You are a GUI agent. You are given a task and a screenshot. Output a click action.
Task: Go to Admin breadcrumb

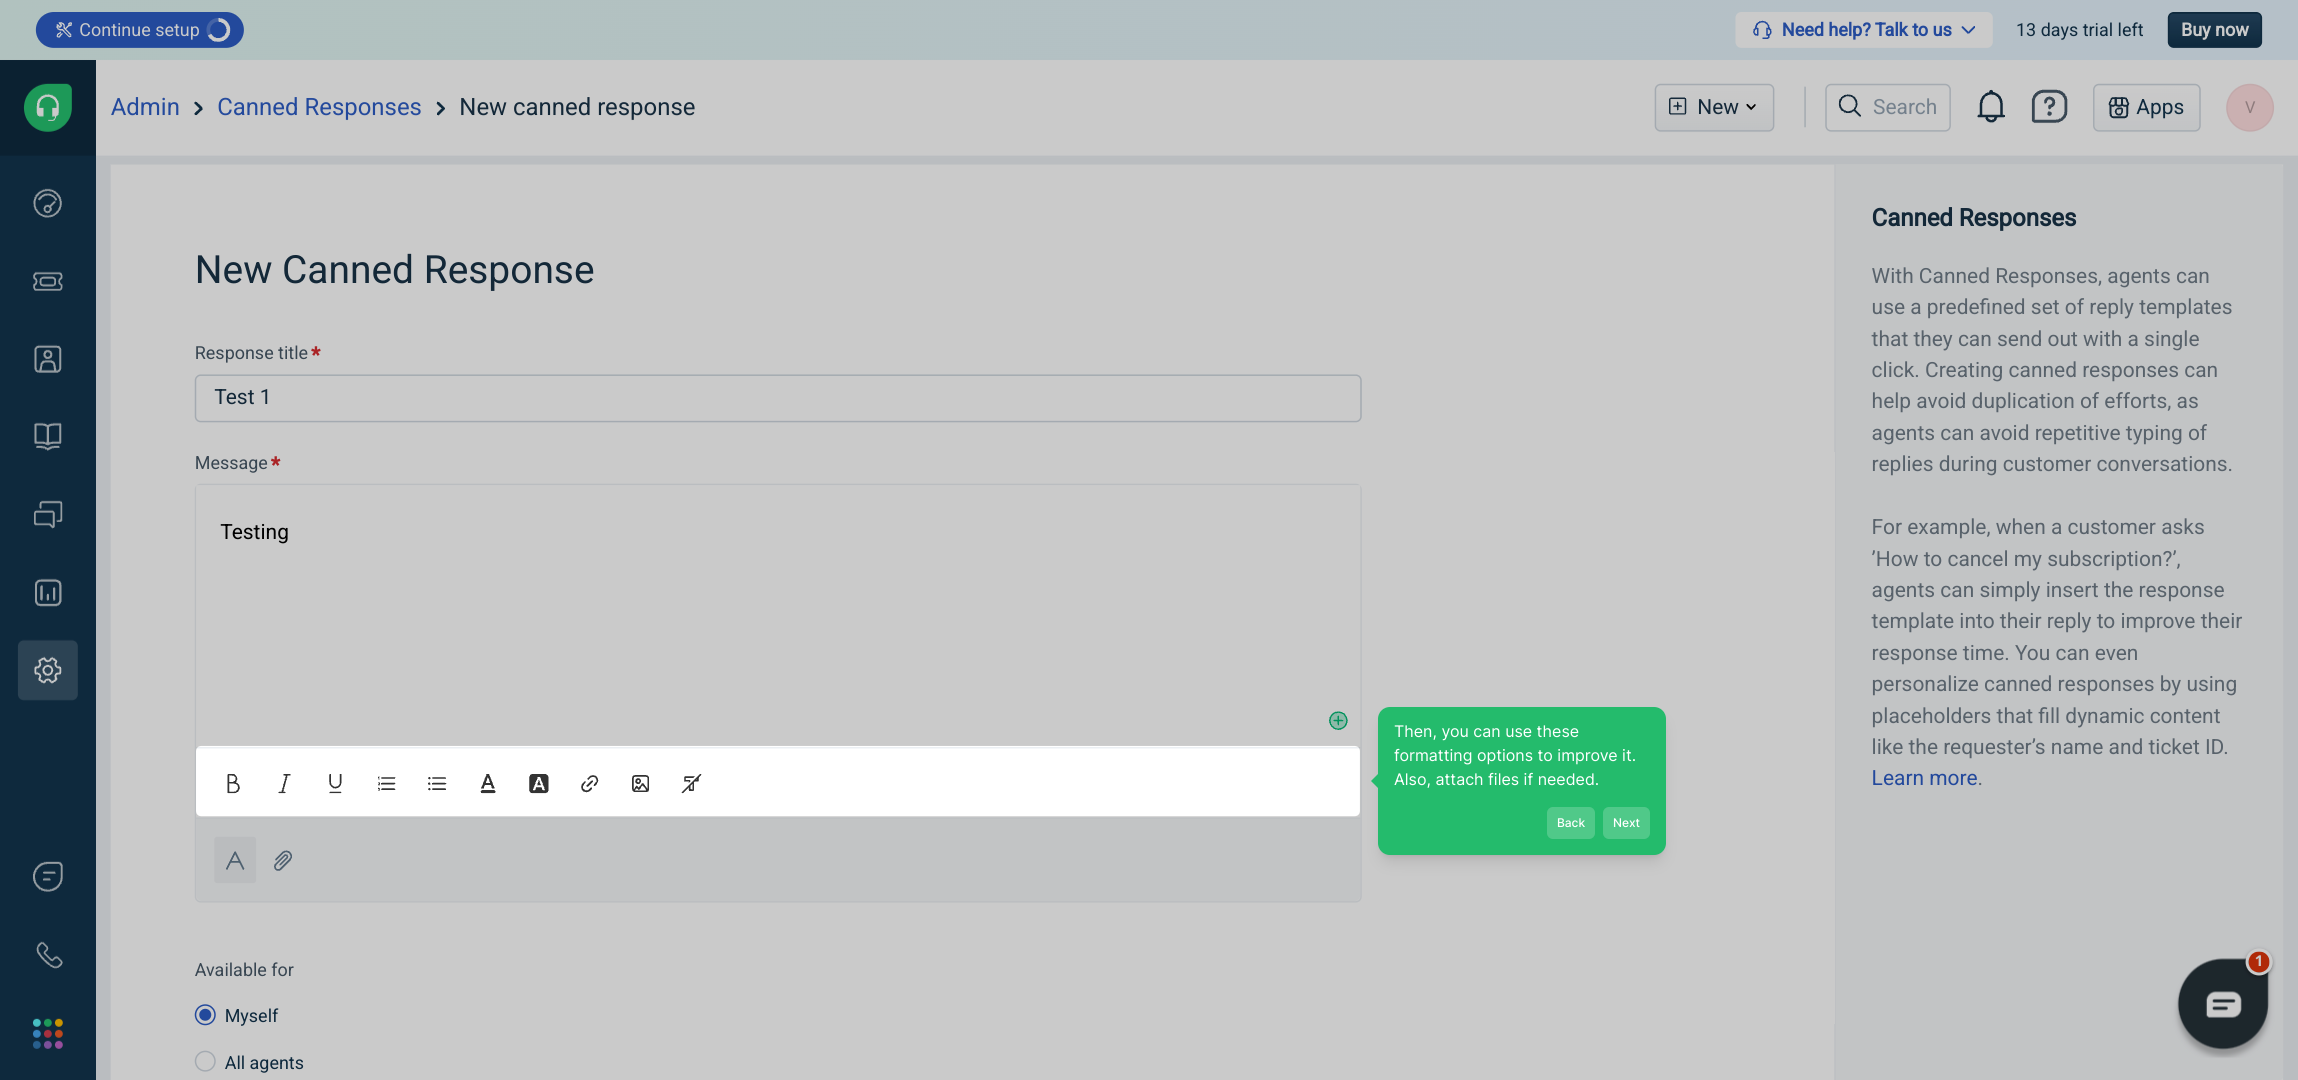click(145, 107)
